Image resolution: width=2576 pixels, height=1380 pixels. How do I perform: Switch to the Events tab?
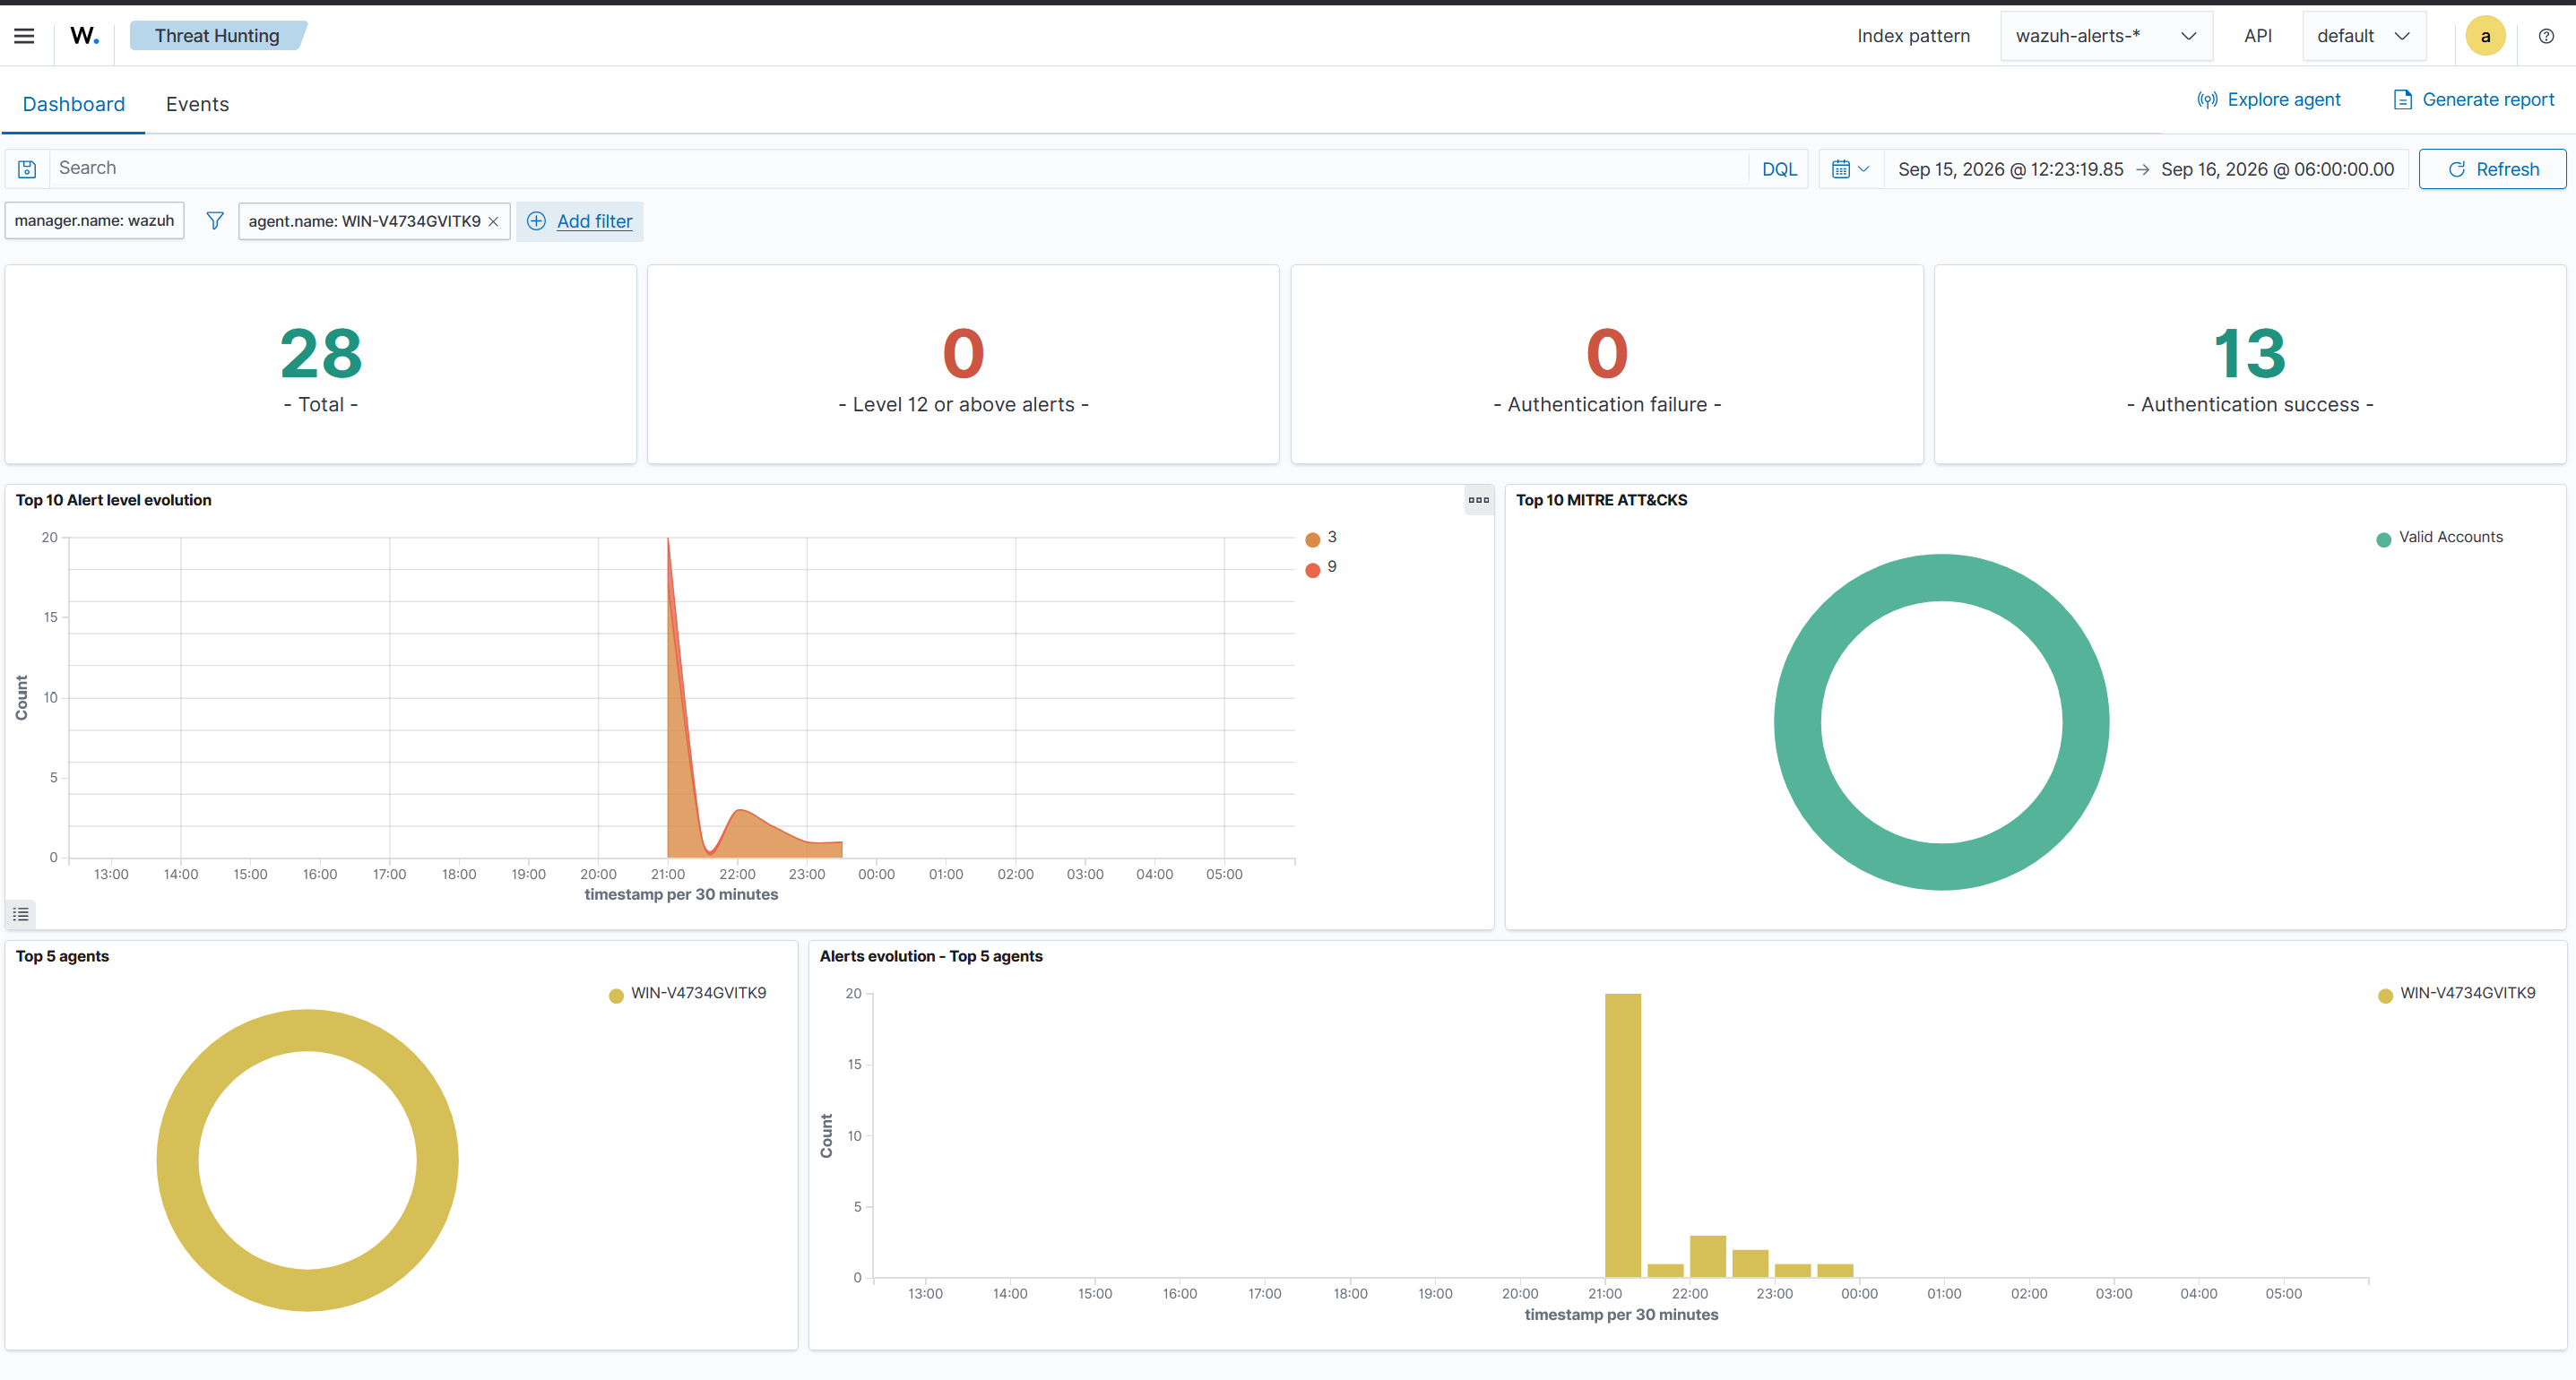coord(197,104)
